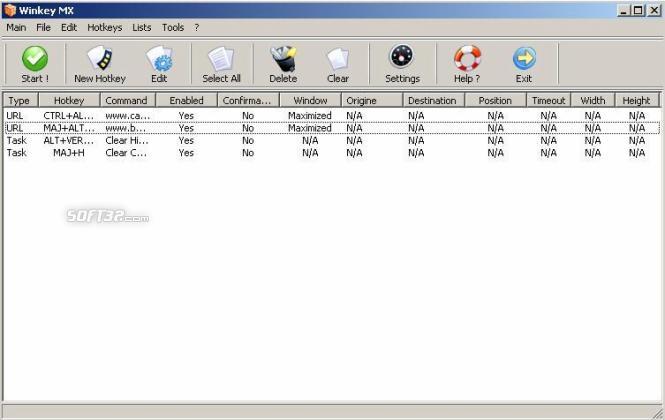Open the Tools menu
The height and width of the screenshot is (420, 665).
tap(173, 28)
